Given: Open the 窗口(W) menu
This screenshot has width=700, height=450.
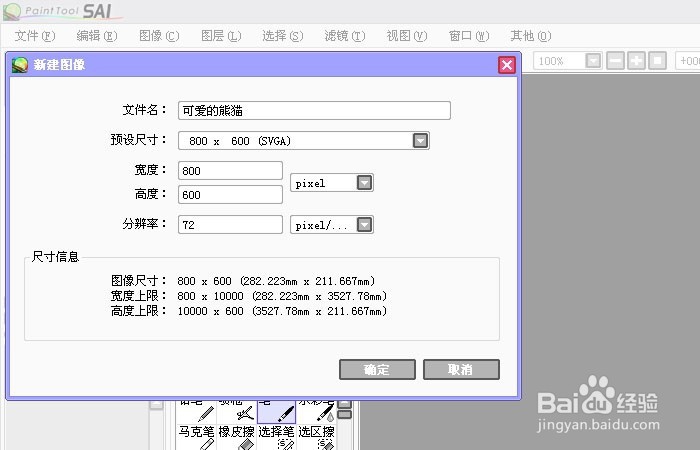Looking at the screenshot, I should (469, 36).
